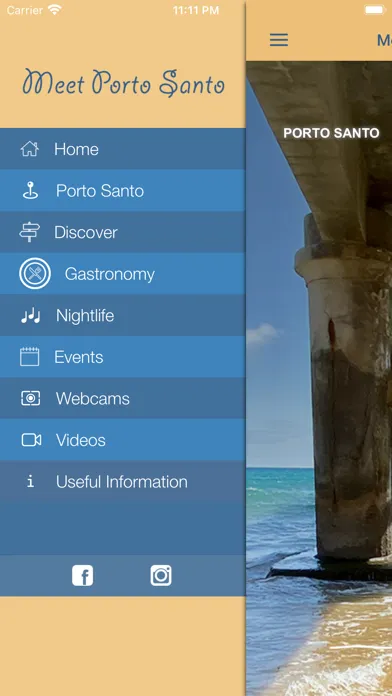The image size is (392, 696).
Task: Click the Meet Porto Santo title logo
Action: tap(123, 83)
